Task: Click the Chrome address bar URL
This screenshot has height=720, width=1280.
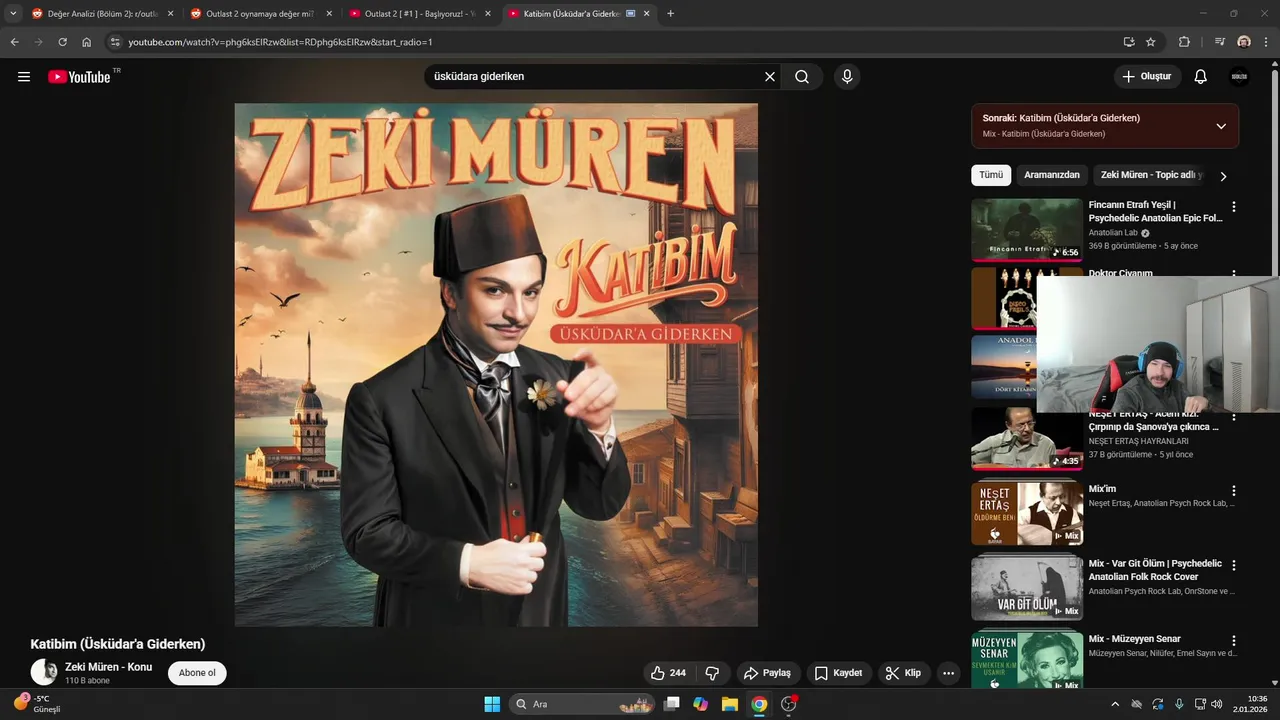Action: [x=280, y=42]
